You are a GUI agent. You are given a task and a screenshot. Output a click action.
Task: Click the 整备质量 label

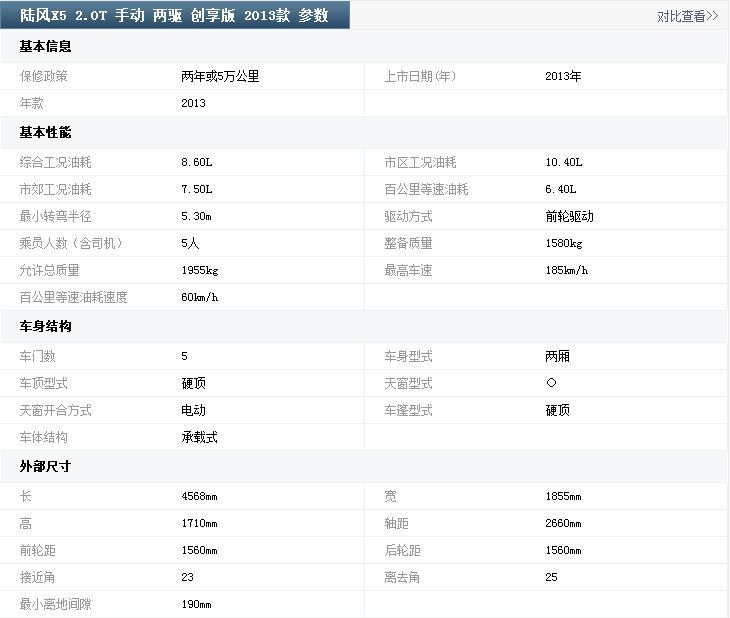pyautogui.click(x=408, y=244)
